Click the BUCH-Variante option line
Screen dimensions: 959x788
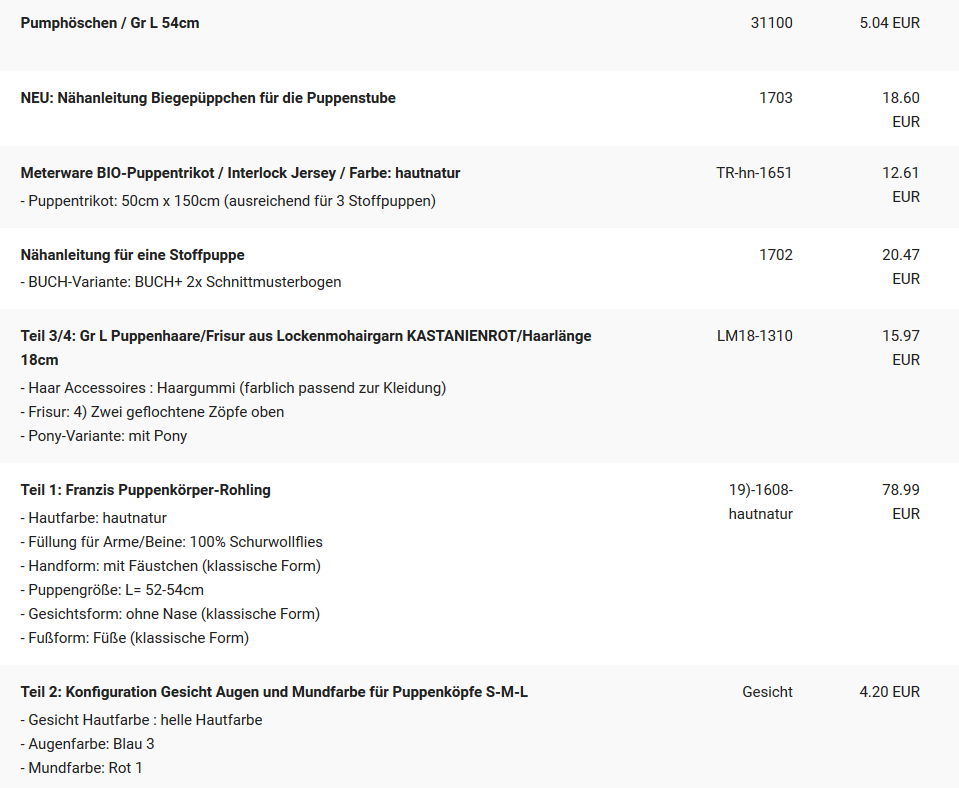click(181, 282)
